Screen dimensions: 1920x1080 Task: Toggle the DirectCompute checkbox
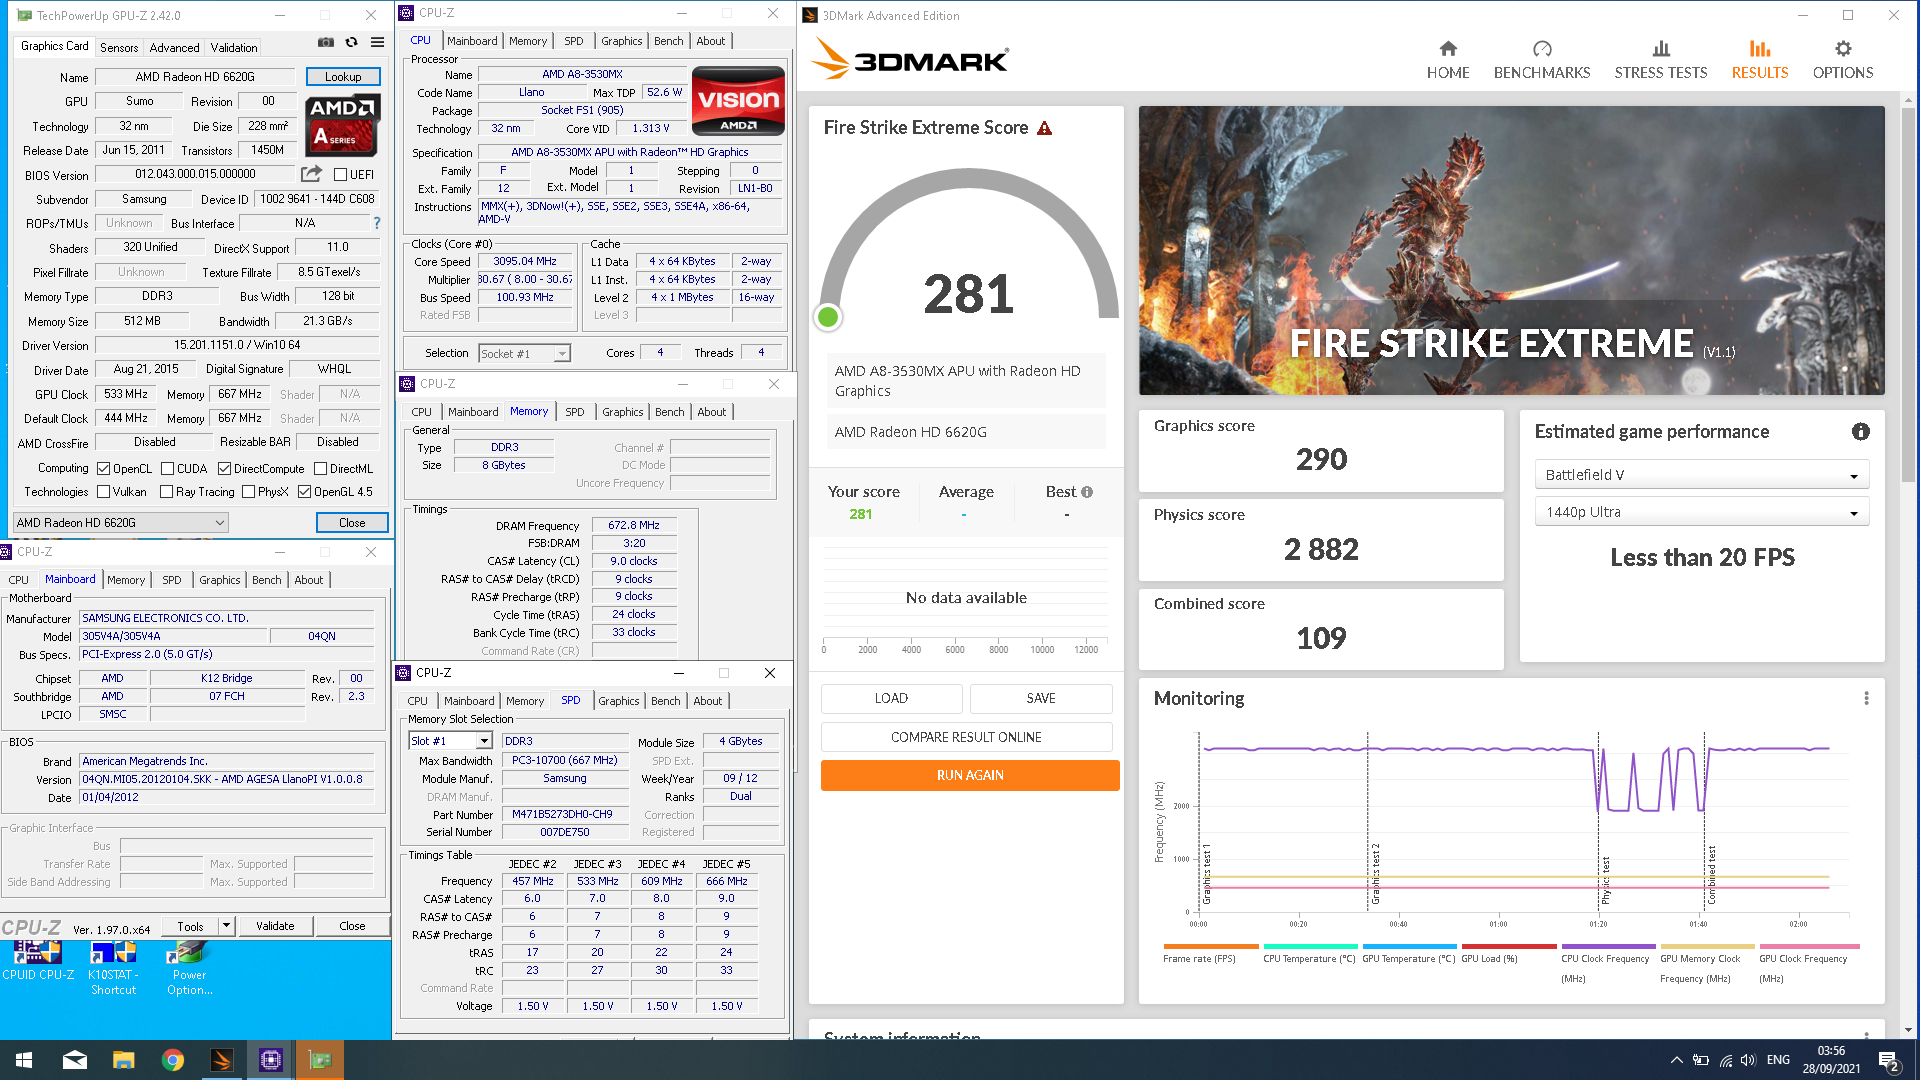224,468
